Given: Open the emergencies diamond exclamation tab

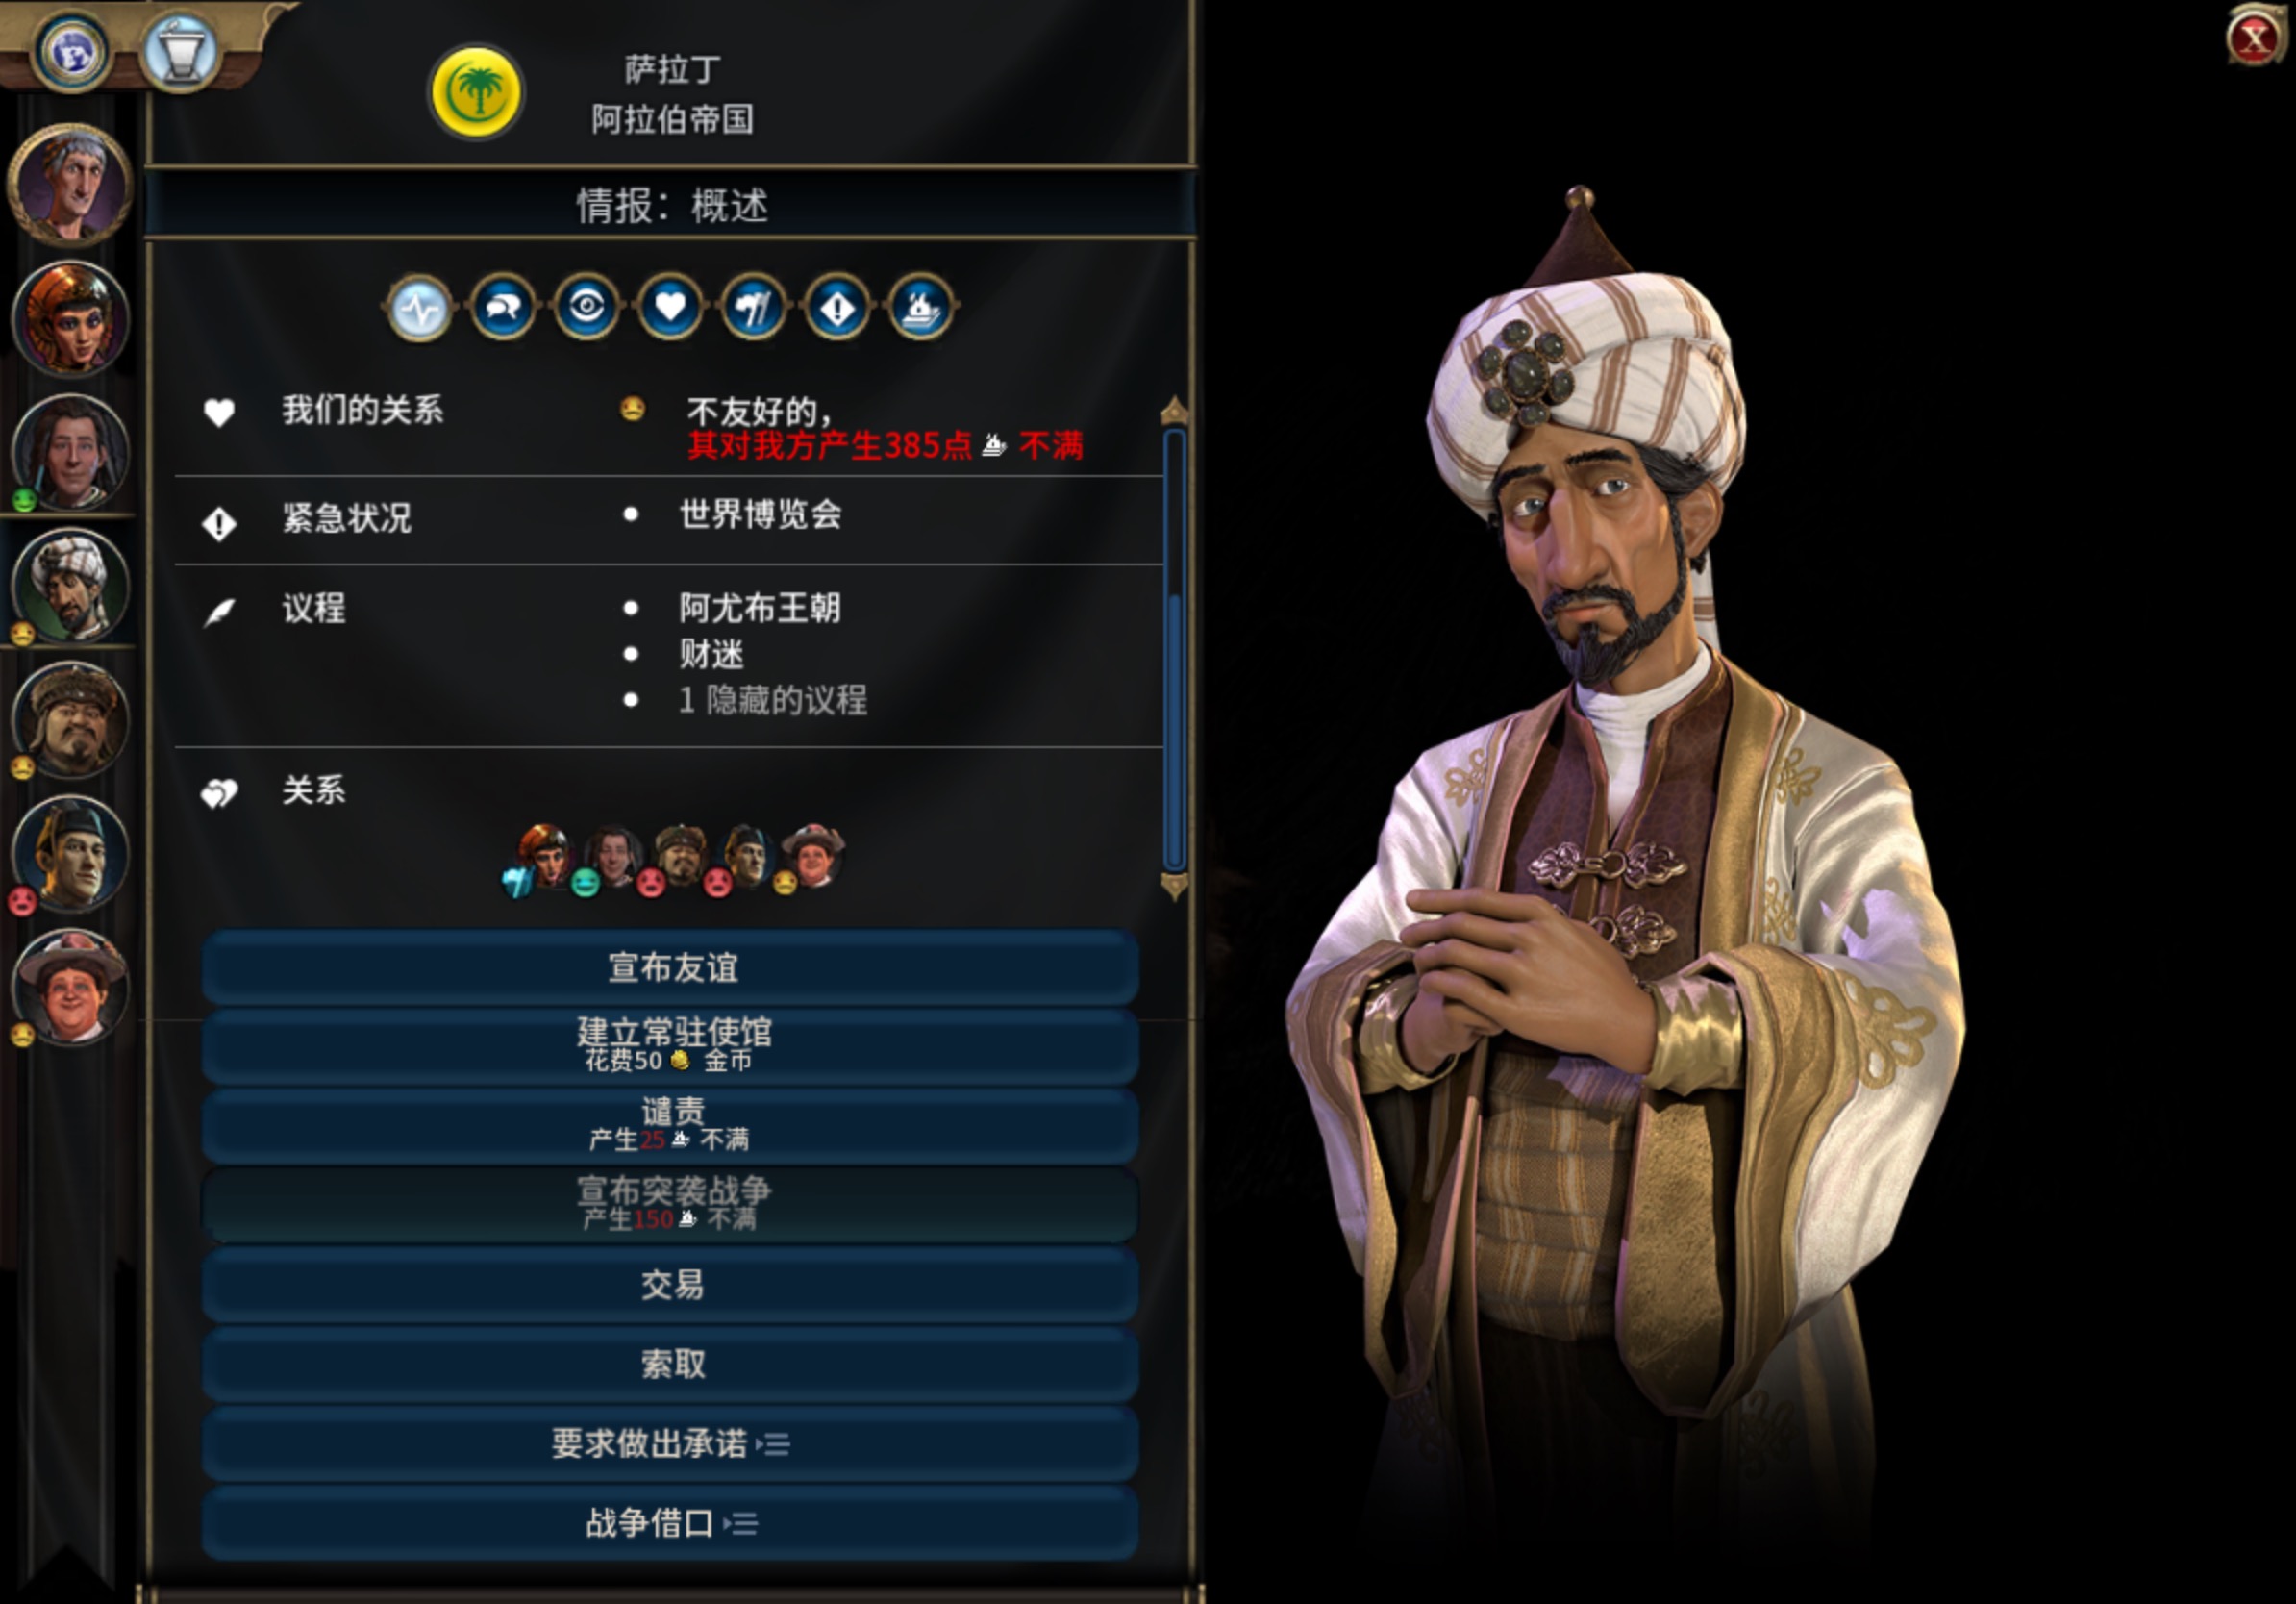Looking at the screenshot, I should [x=838, y=307].
